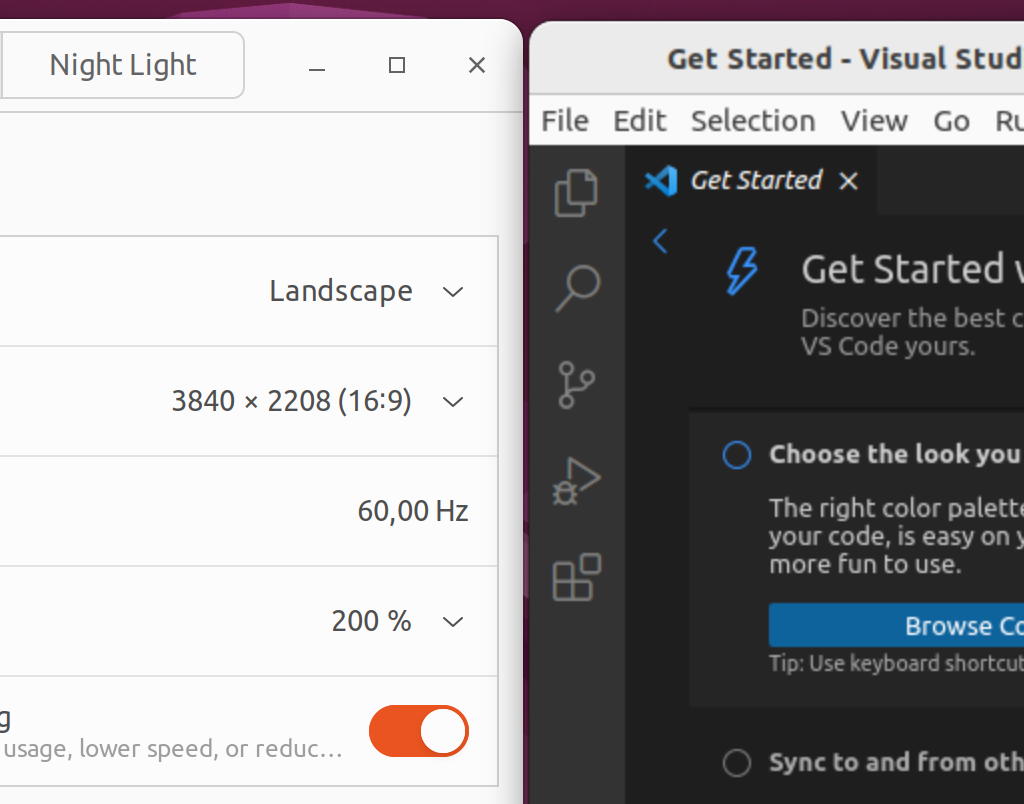Viewport: 1024px width, 804px height.
Task: Select the 'Sync to and from' radio circle
Action: [x=737, y=763]
